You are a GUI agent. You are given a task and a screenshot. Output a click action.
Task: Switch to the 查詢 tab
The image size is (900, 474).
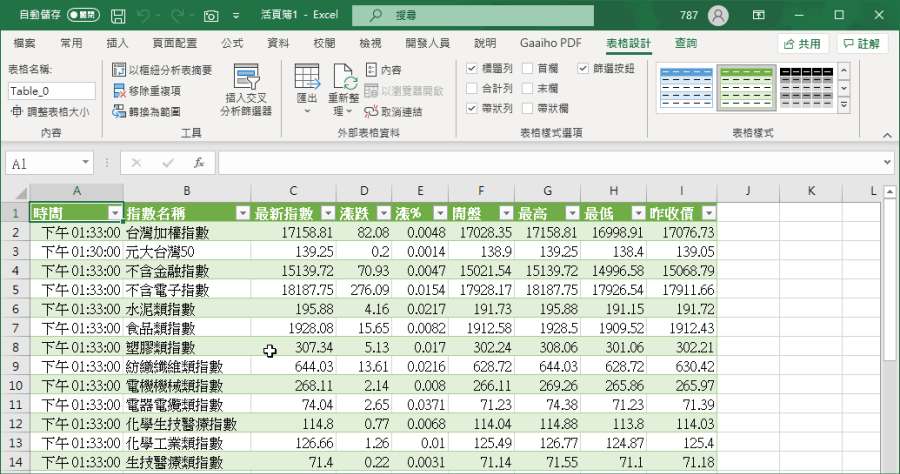point(685,43)
